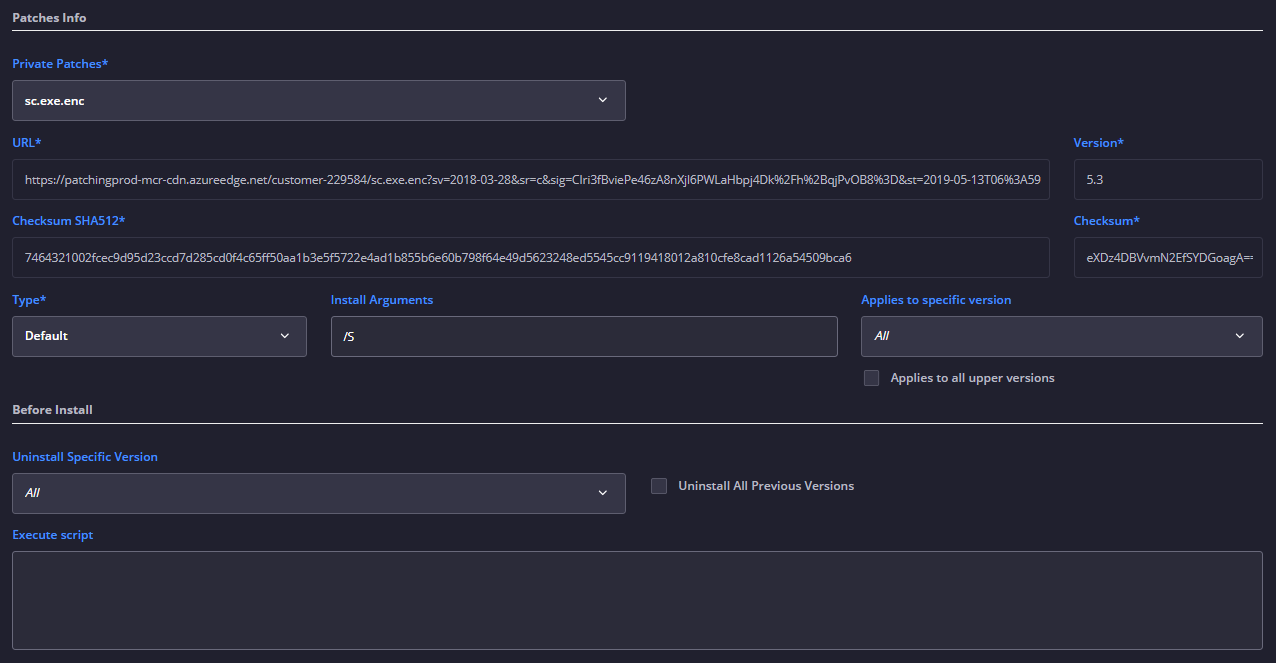This screenshot has width=1276, height=663.
Task: Click the Install Arguments field with /S
Action: click(584, 336)
